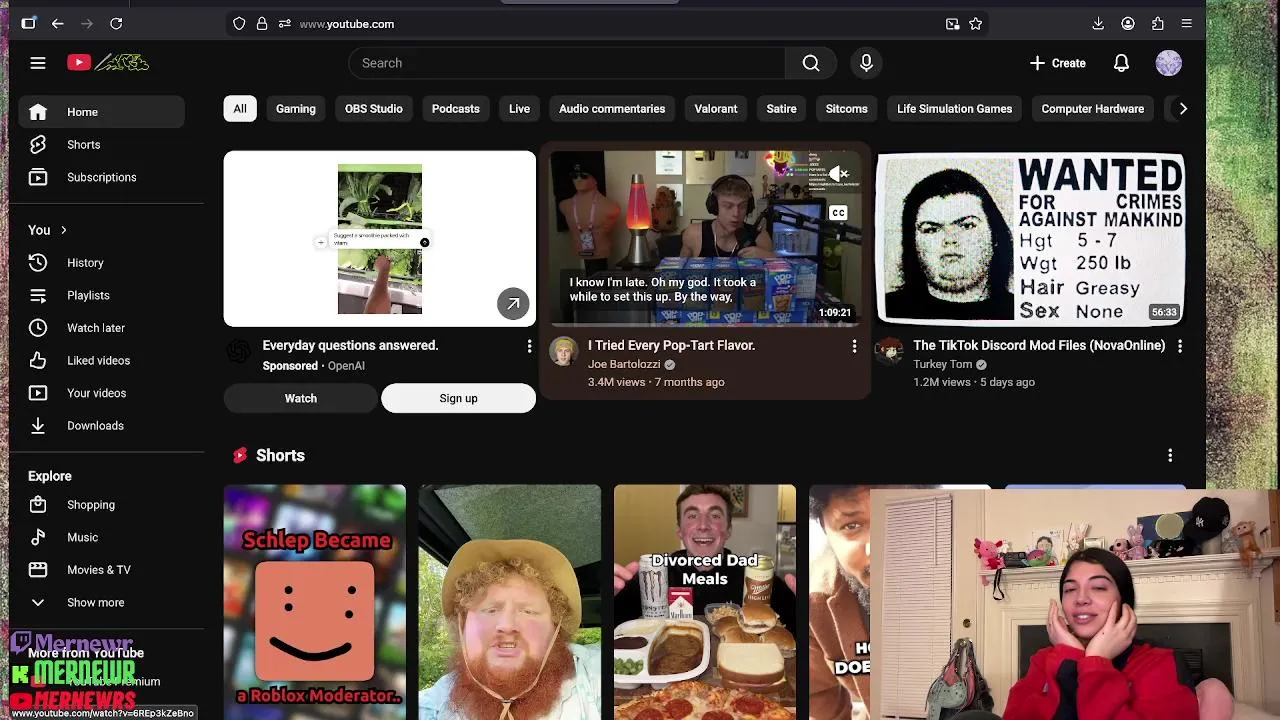Click the search magnifier button

811,63
